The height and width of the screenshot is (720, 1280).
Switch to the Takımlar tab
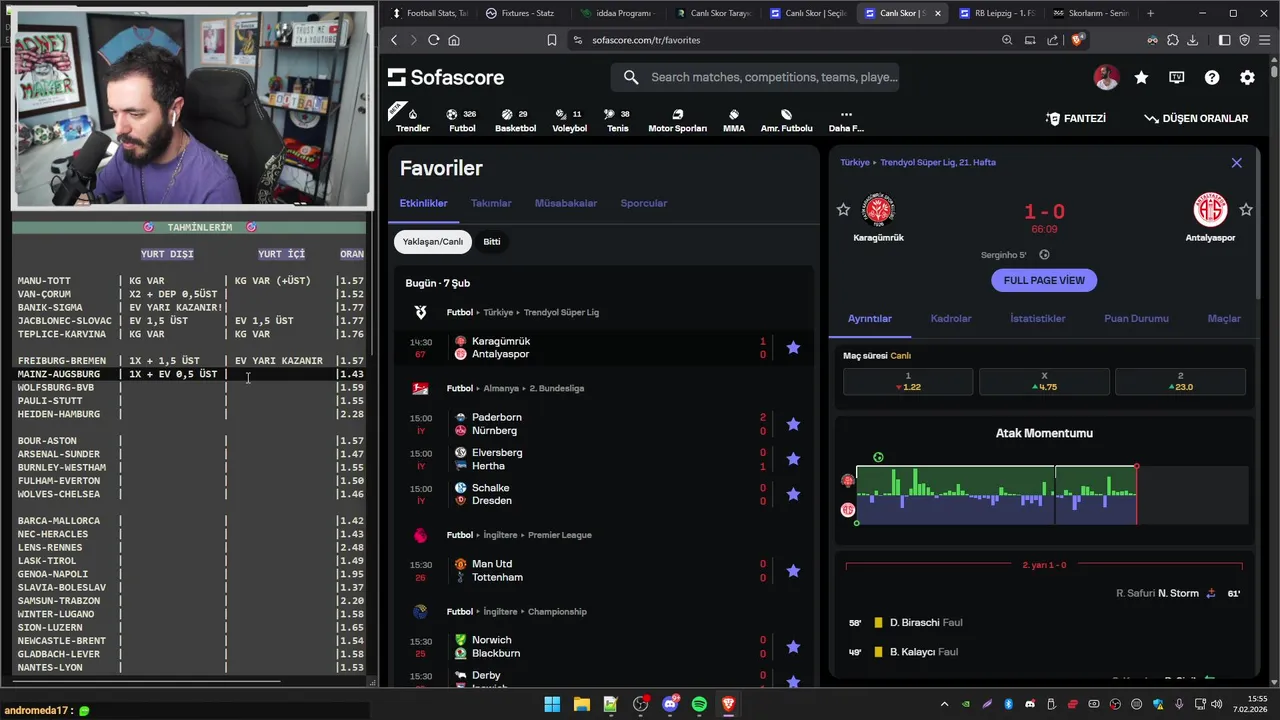point(491,203)
